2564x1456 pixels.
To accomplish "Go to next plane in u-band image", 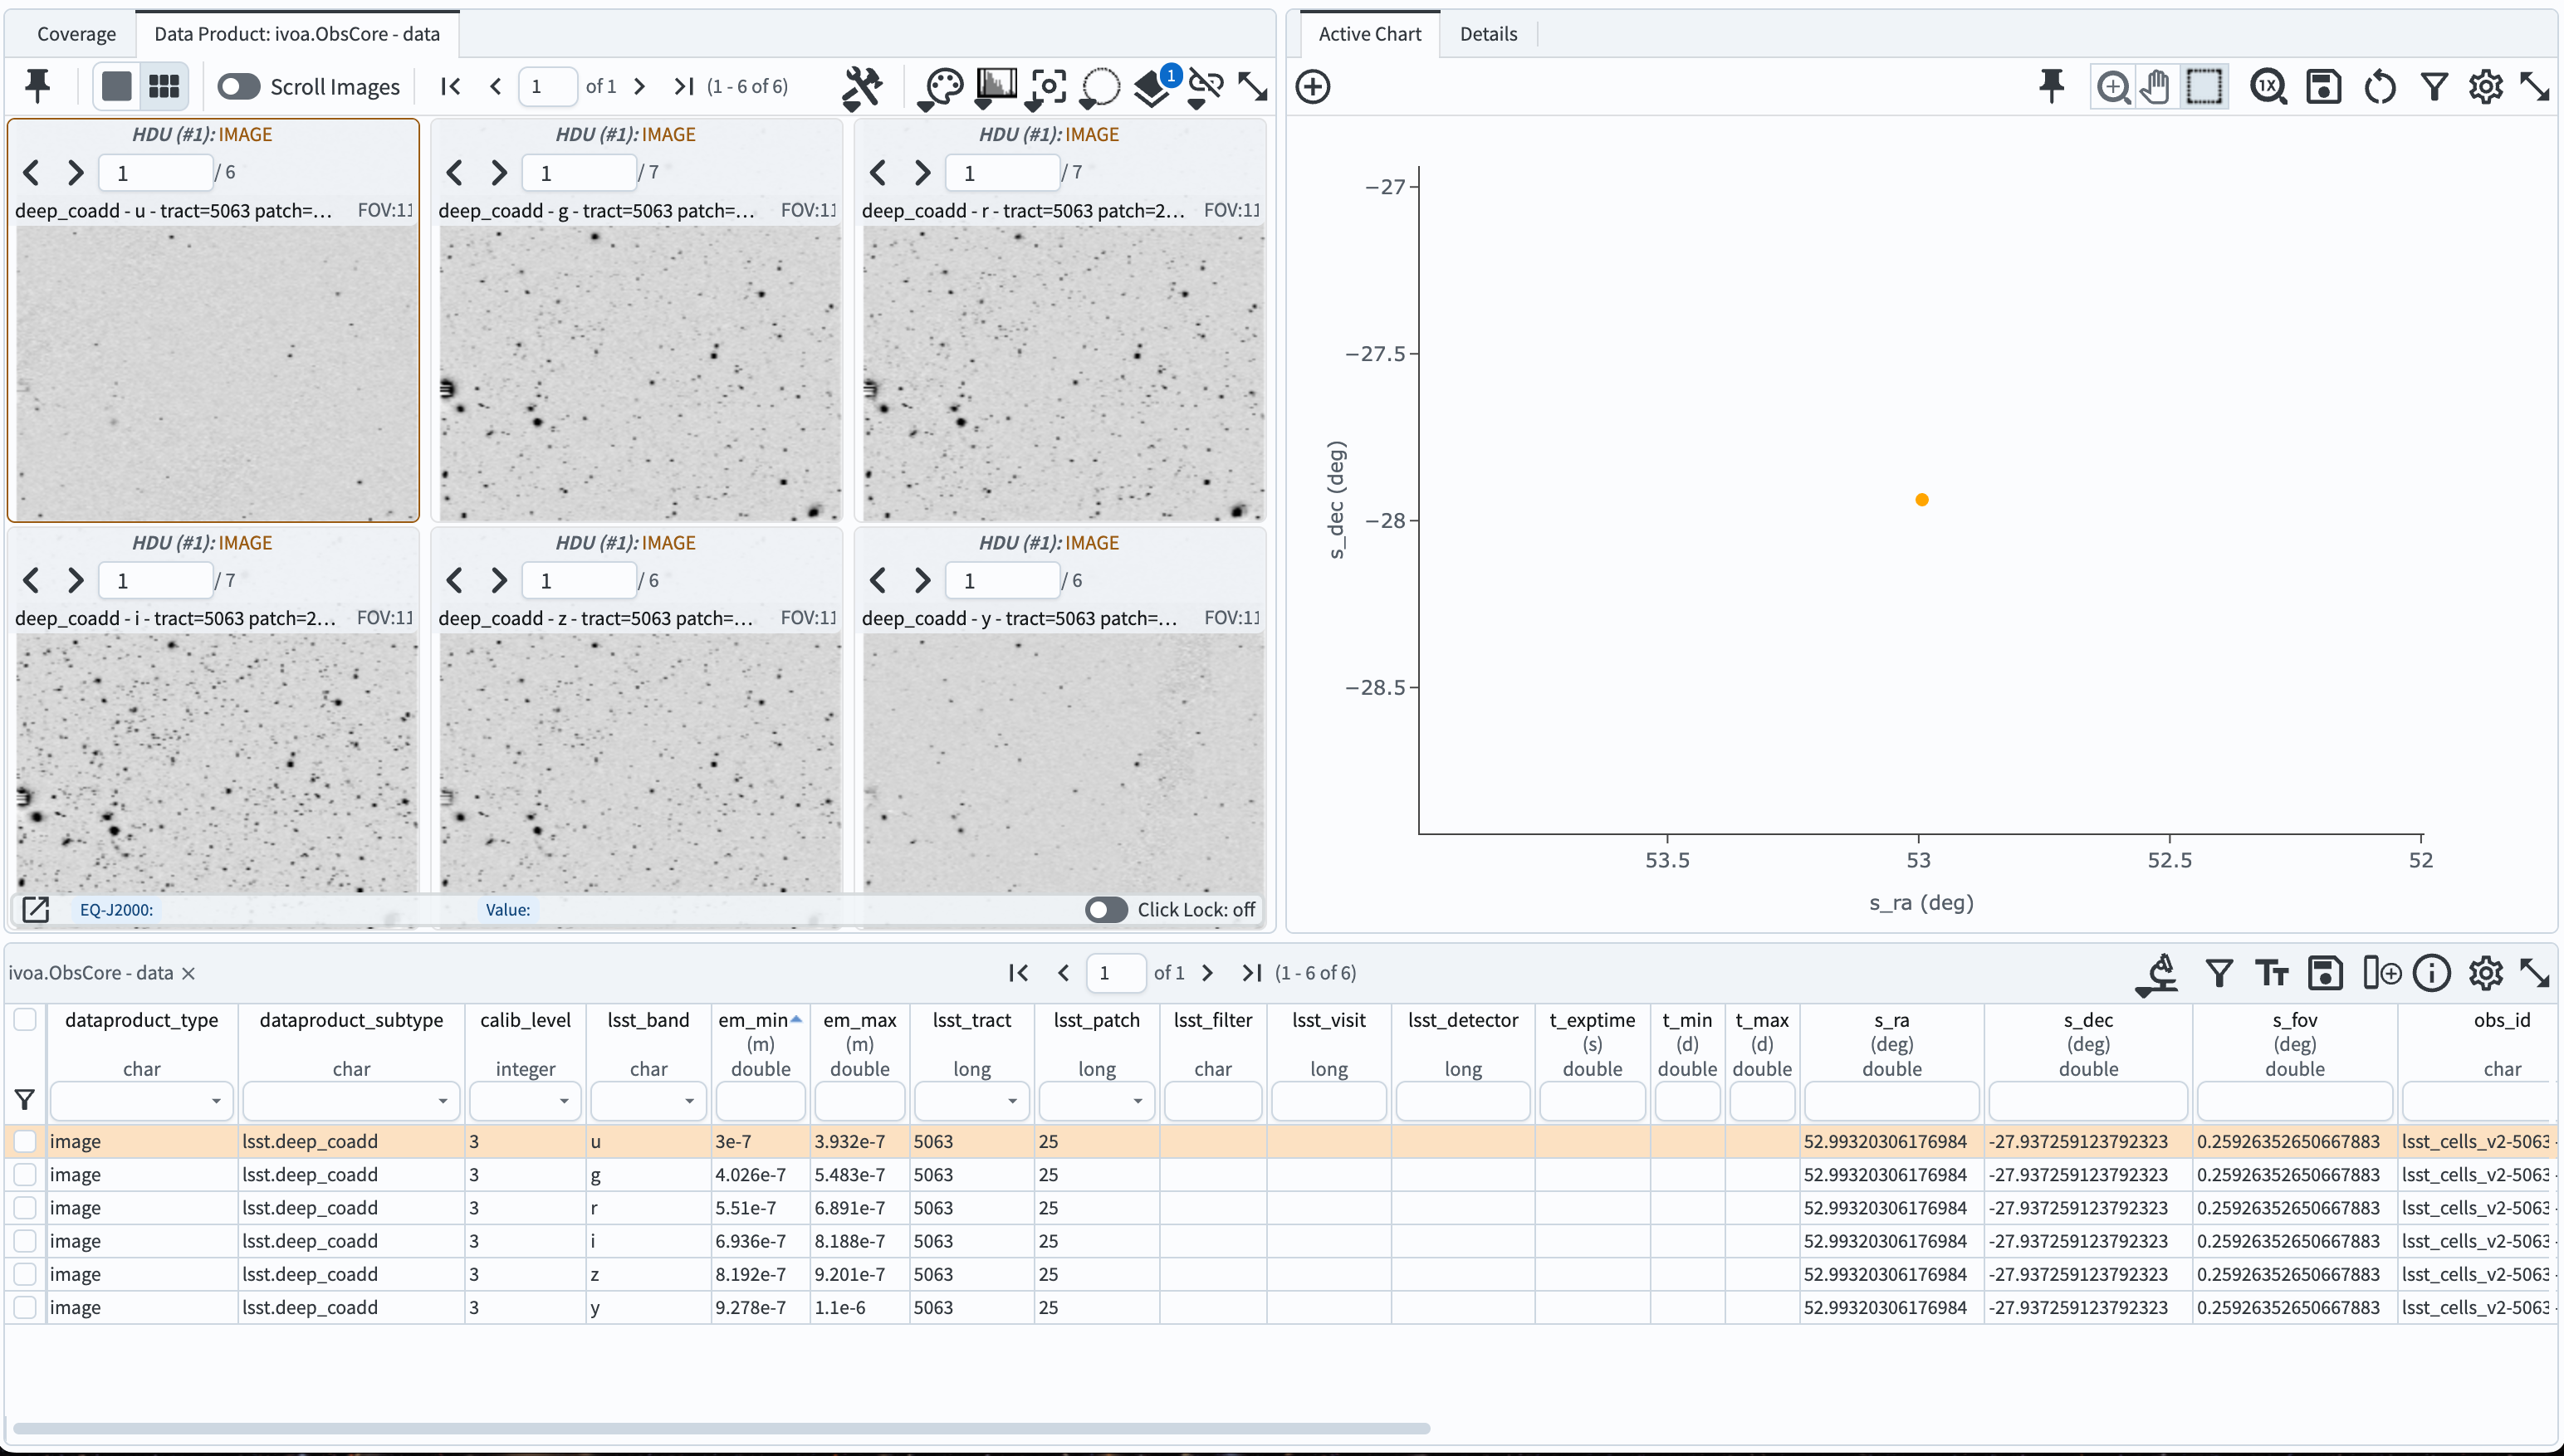I will tap(75, 173).
